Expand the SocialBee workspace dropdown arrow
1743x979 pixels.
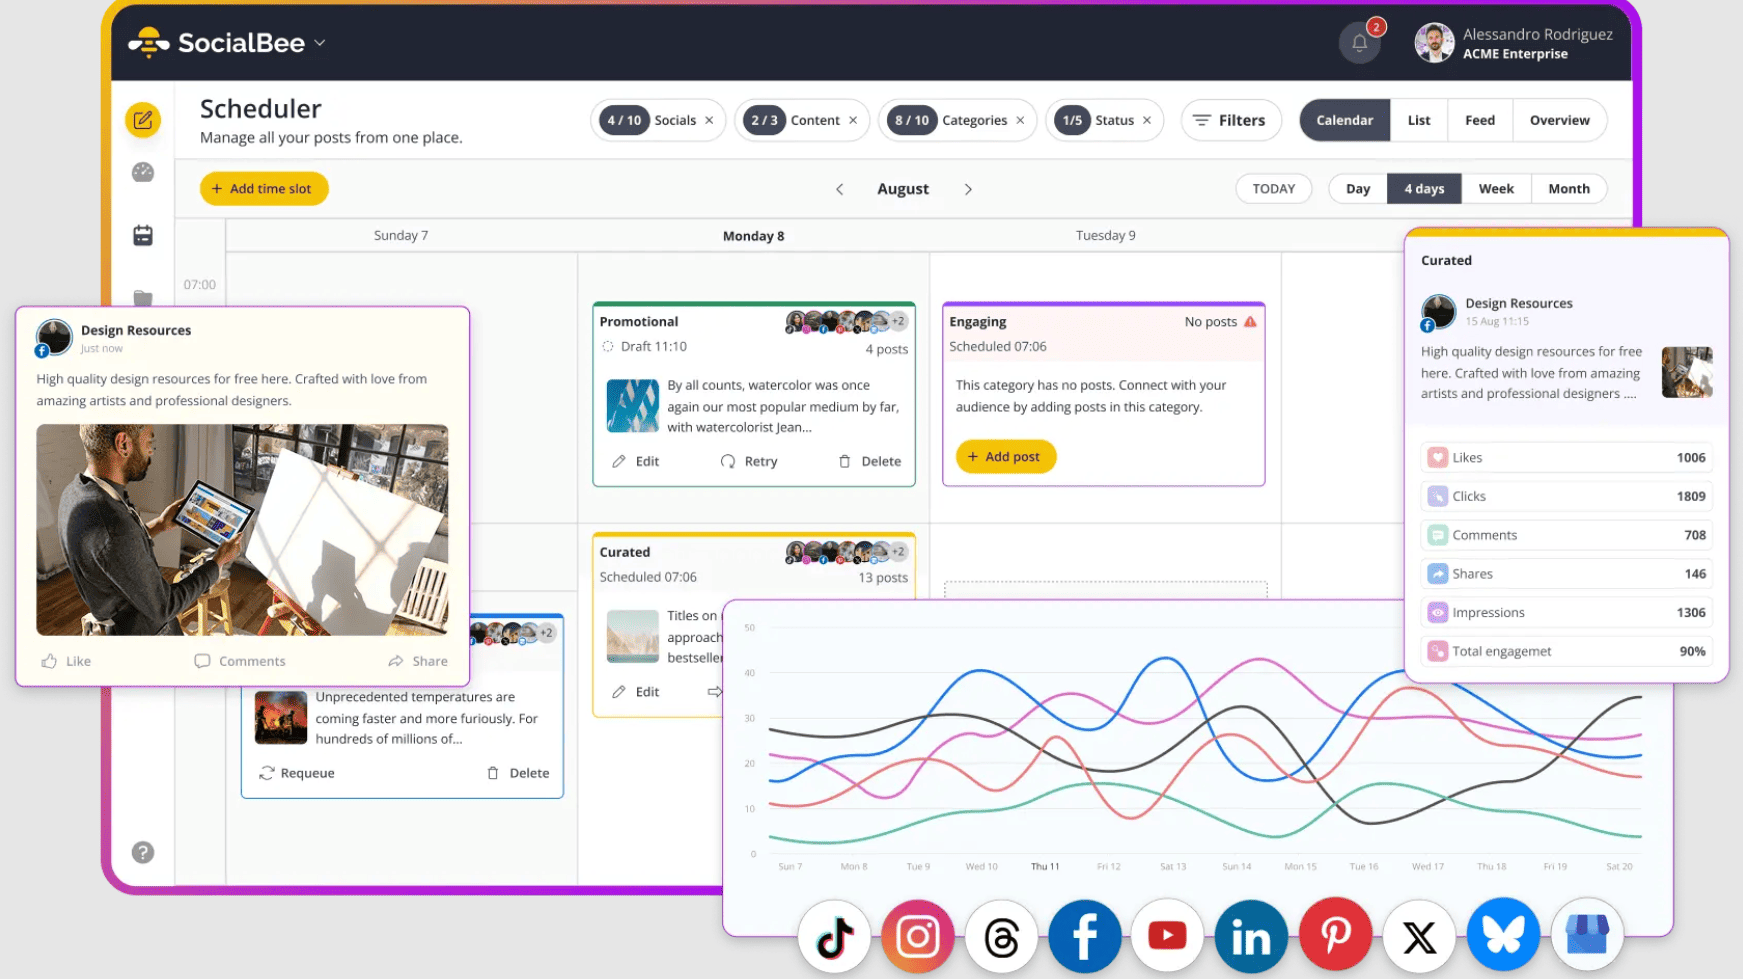320,43
